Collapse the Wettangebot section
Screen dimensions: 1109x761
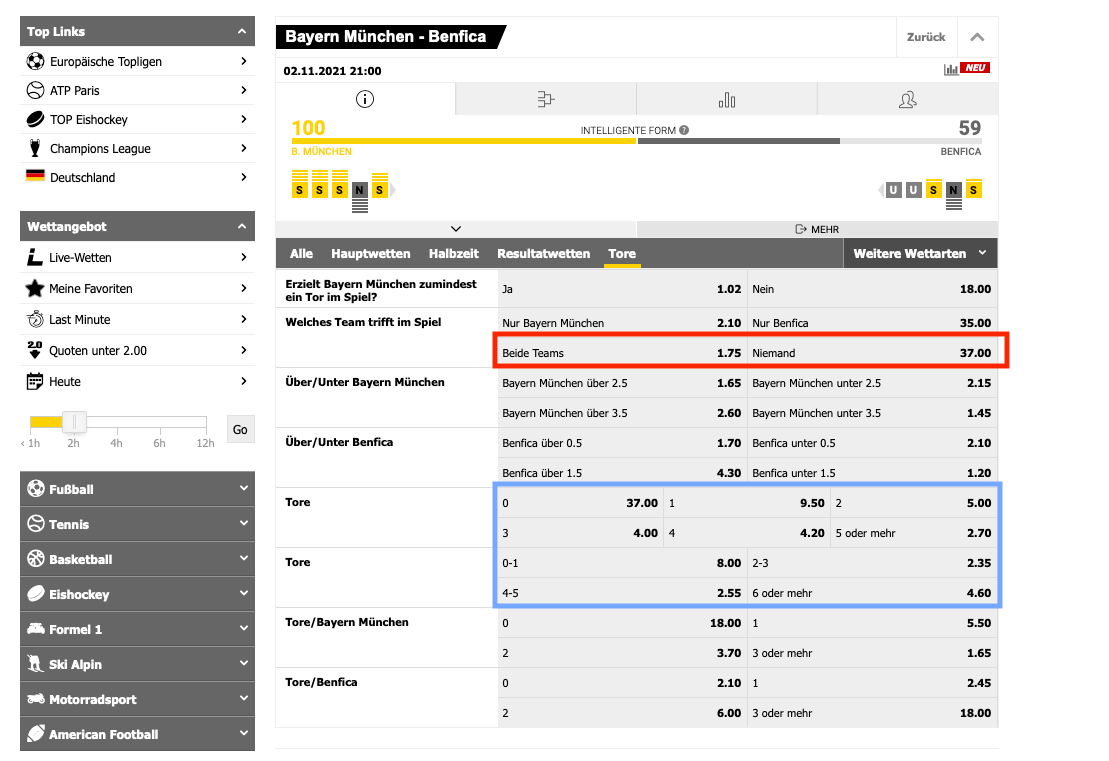[x=242, y=226]
